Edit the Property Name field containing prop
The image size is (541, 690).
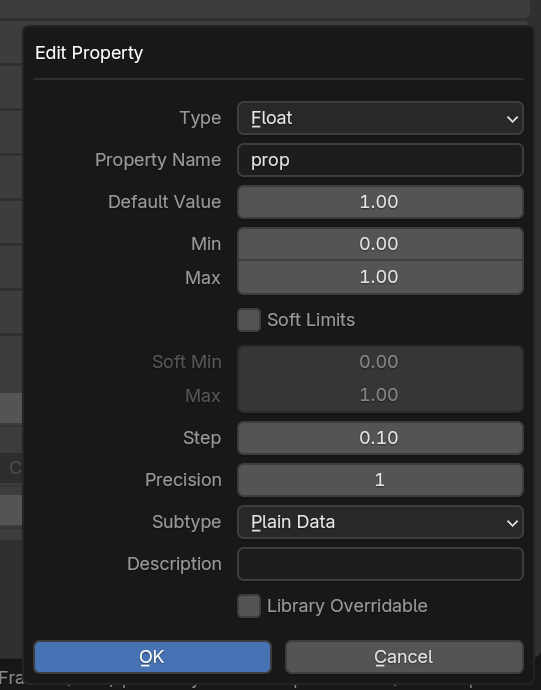pos(380,160)
